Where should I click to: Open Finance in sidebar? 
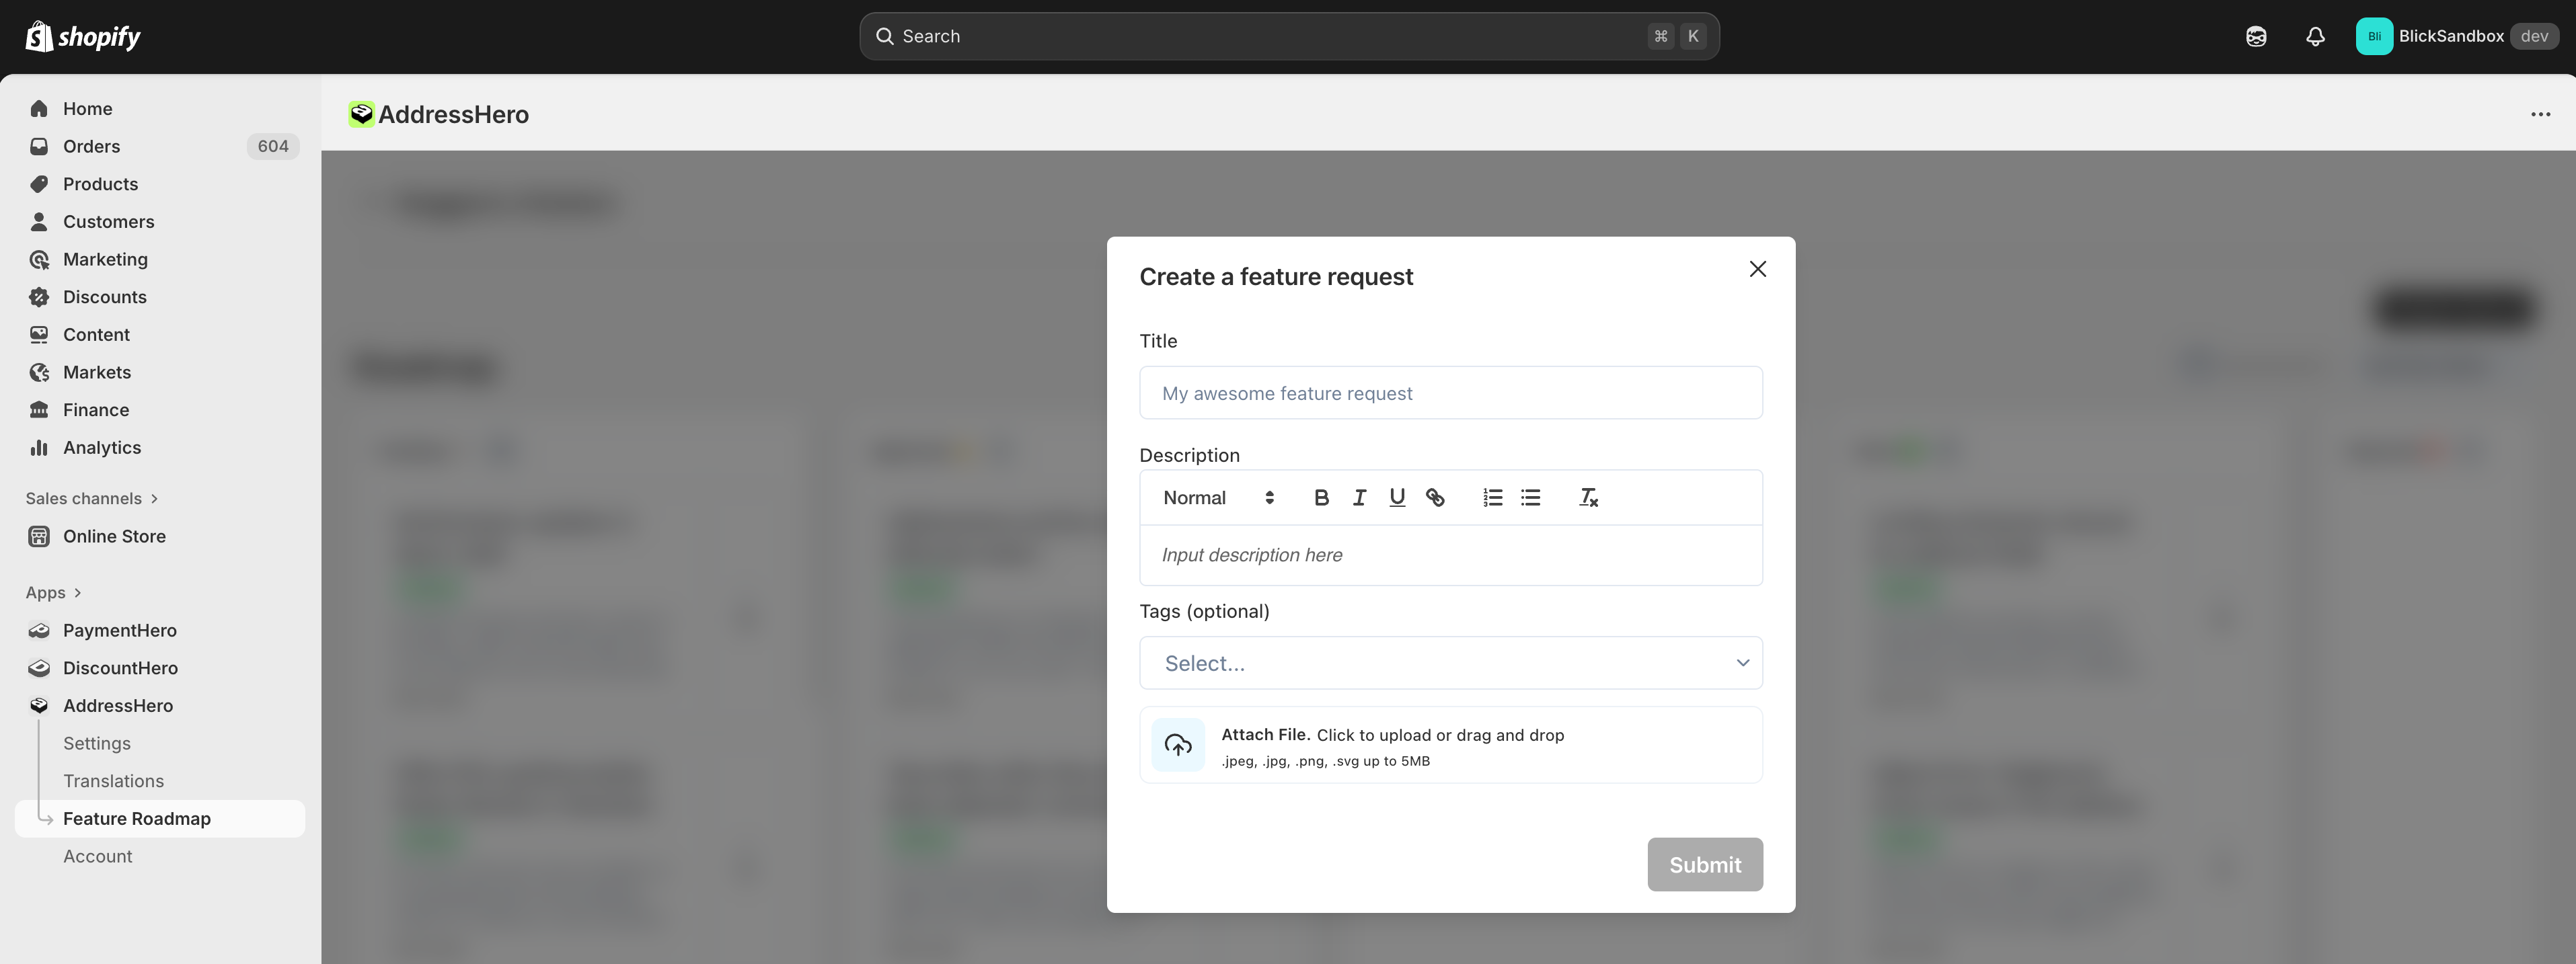click(160, 410)
